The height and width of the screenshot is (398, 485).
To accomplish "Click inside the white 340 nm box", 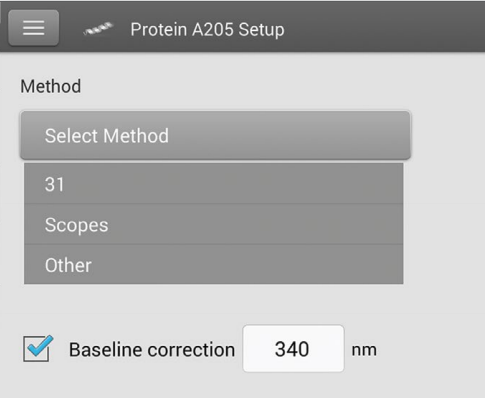I will click(293, 349).
